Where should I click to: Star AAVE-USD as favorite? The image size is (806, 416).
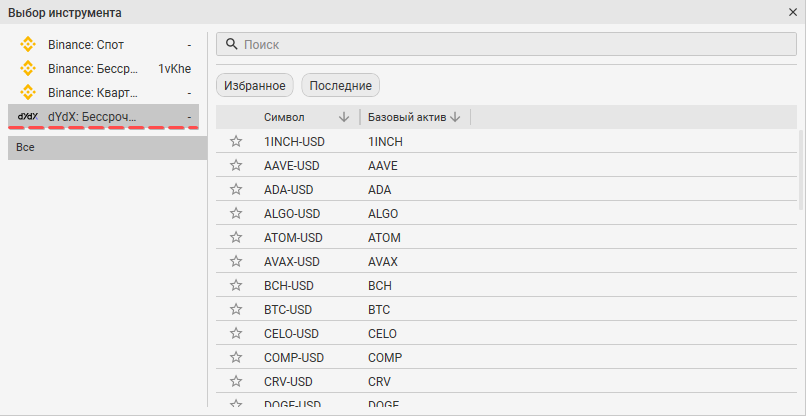pyautogui.click(x=236, y=166)
